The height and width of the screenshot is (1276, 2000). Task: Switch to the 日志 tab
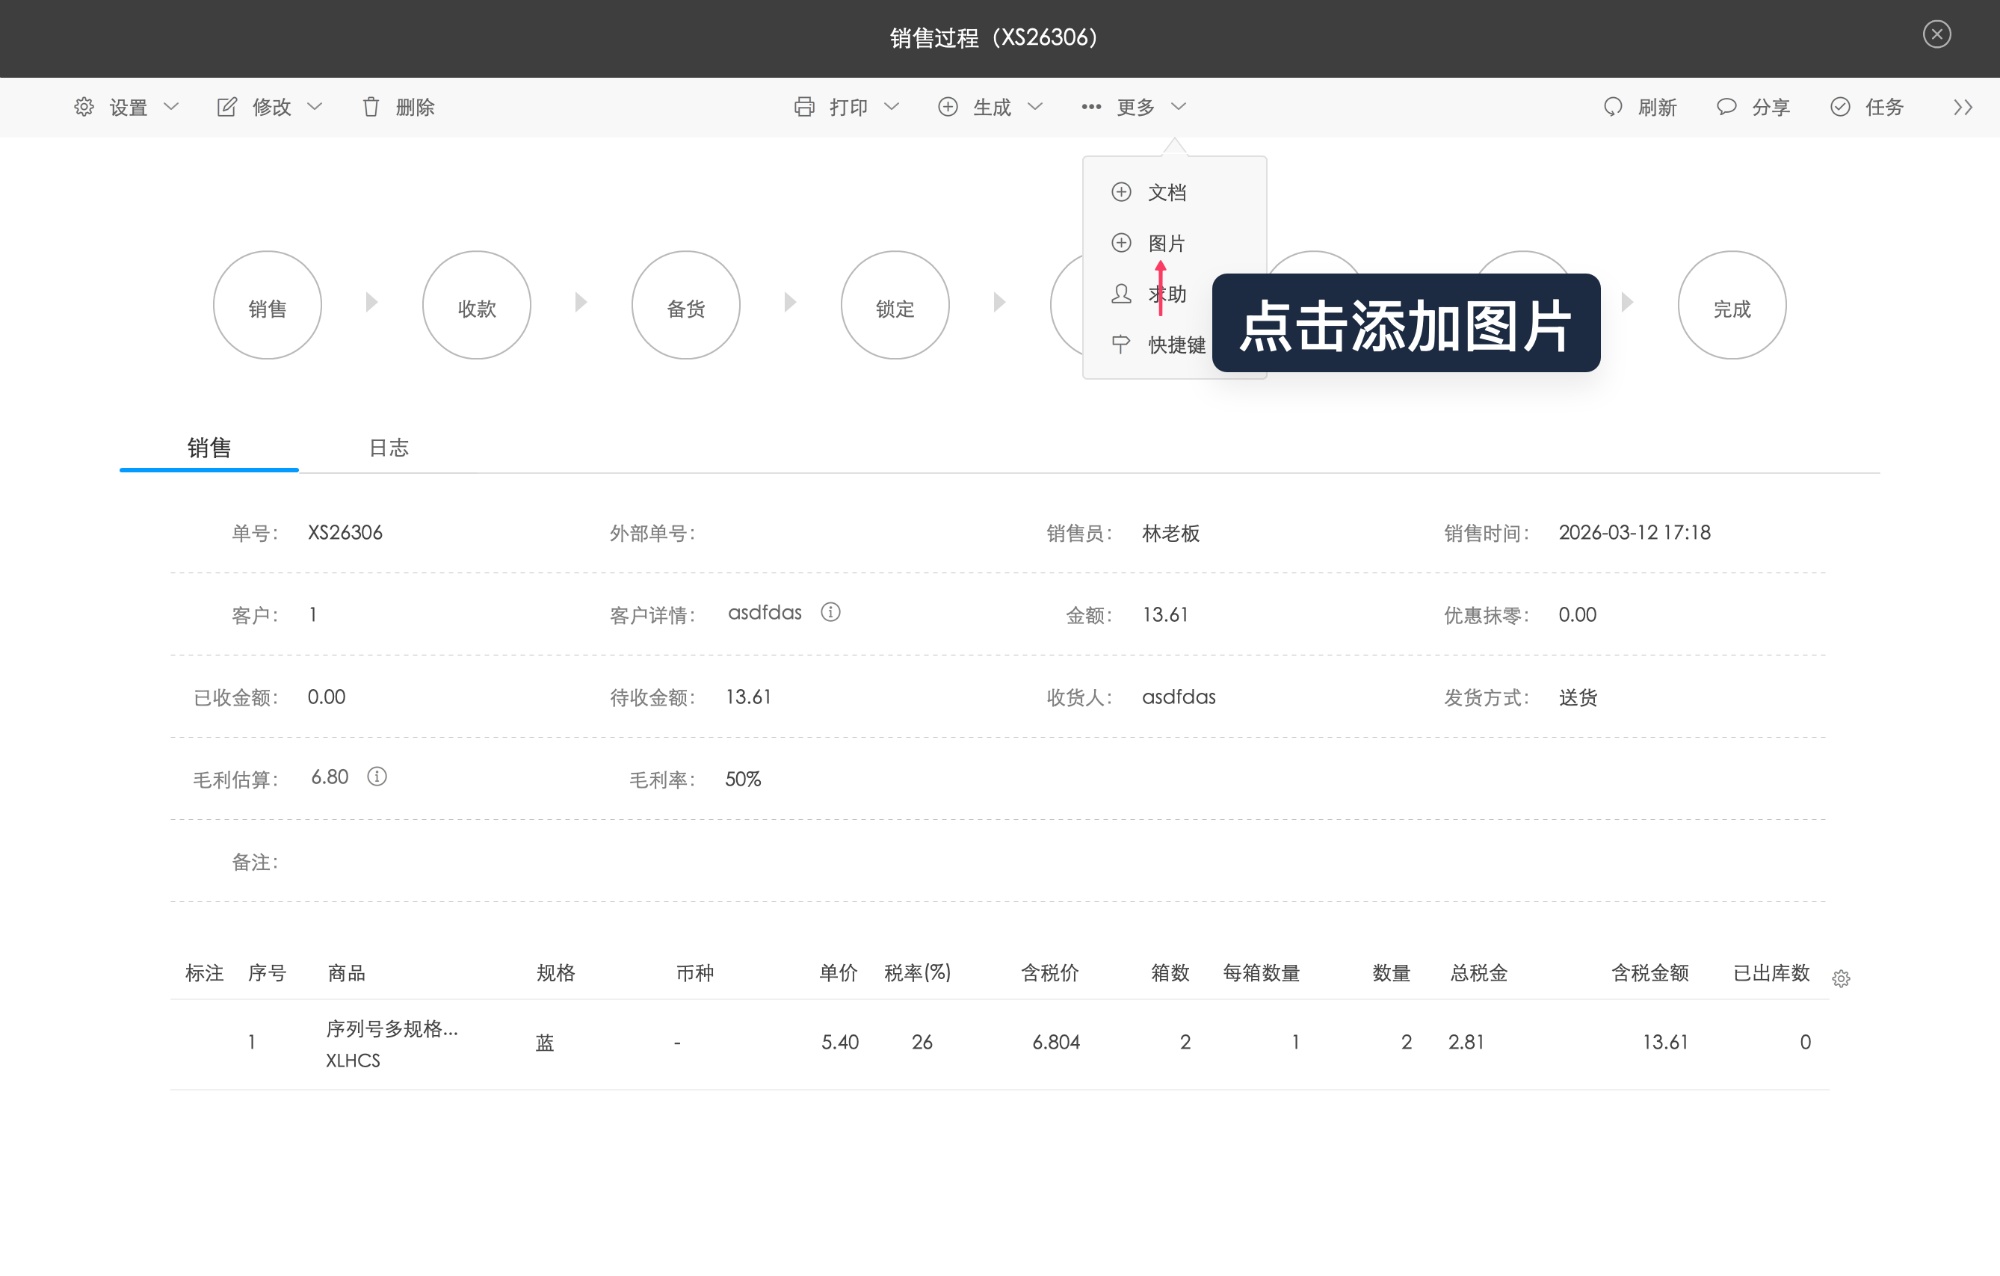click(389, 448)
